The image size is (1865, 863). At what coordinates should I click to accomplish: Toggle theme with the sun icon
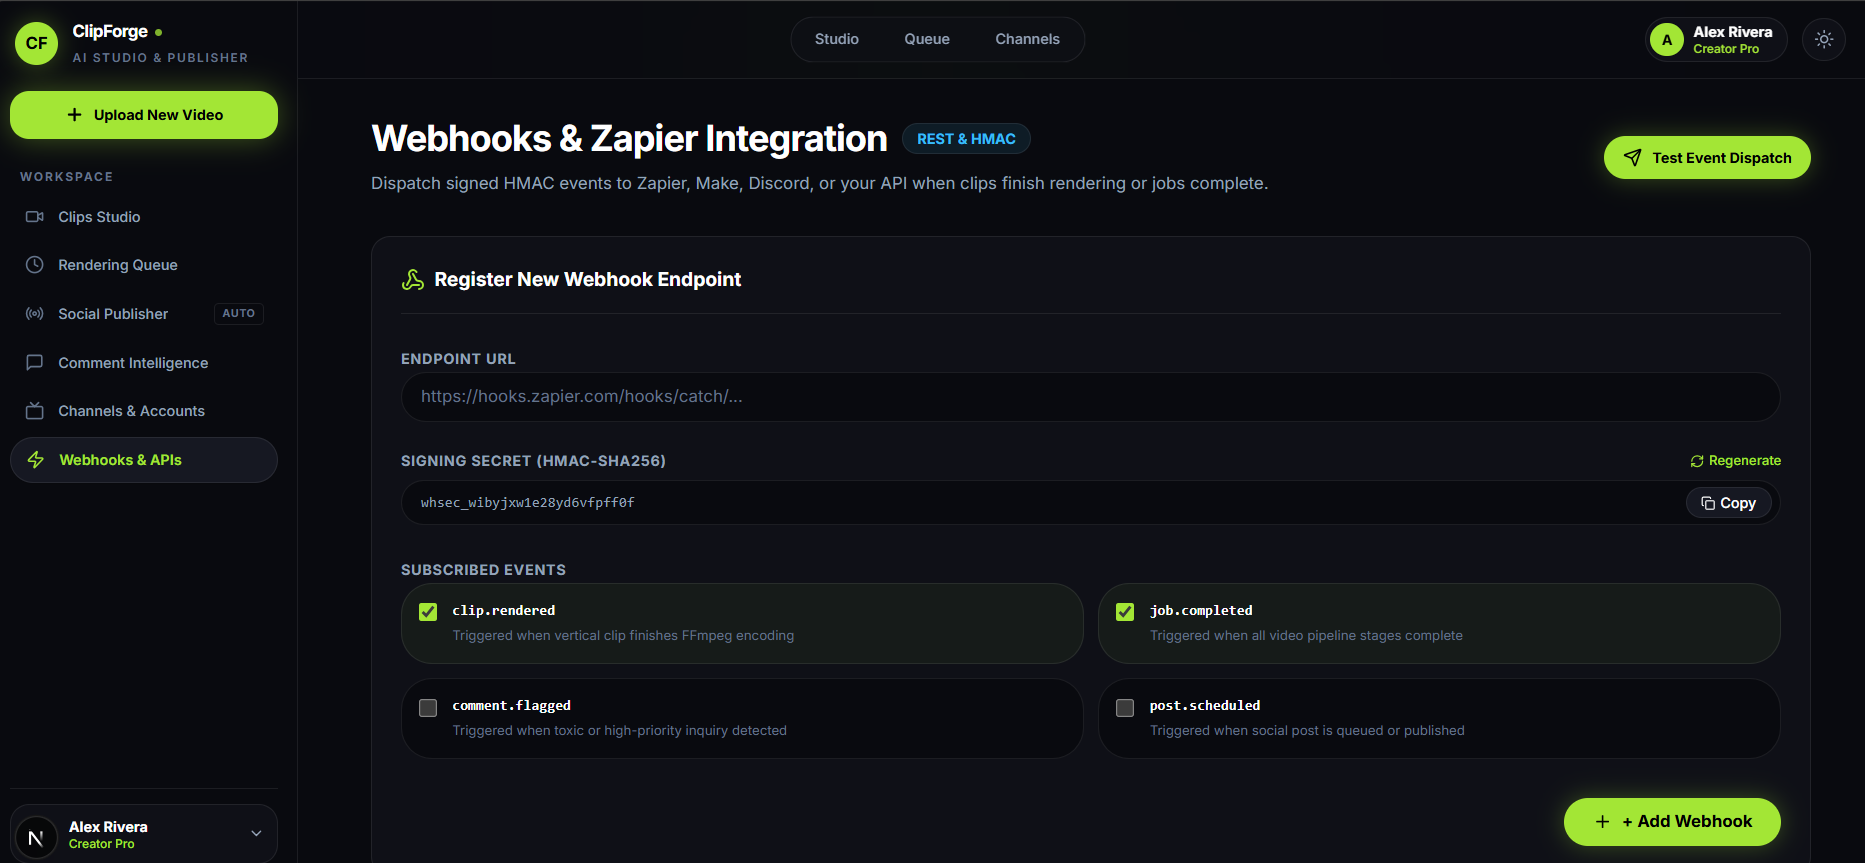coord(1824,40)
